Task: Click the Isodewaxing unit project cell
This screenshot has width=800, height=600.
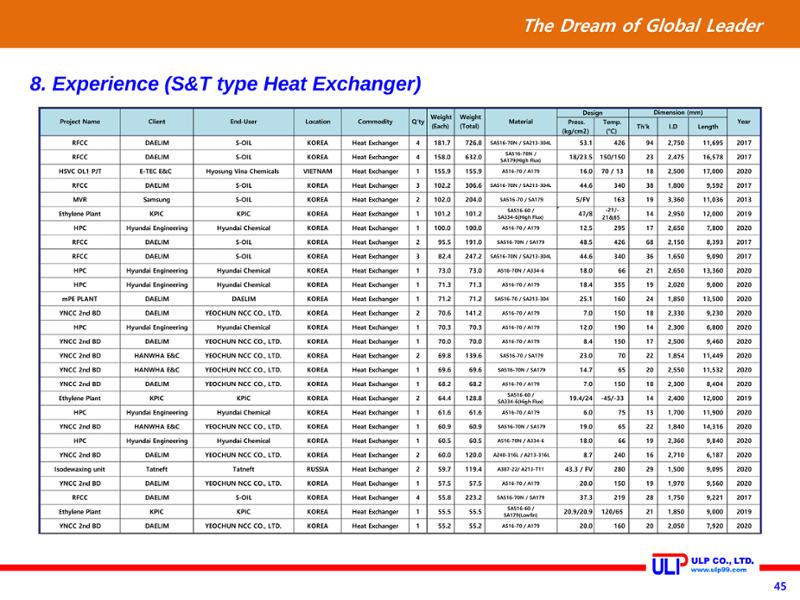Action: (80, 469)
